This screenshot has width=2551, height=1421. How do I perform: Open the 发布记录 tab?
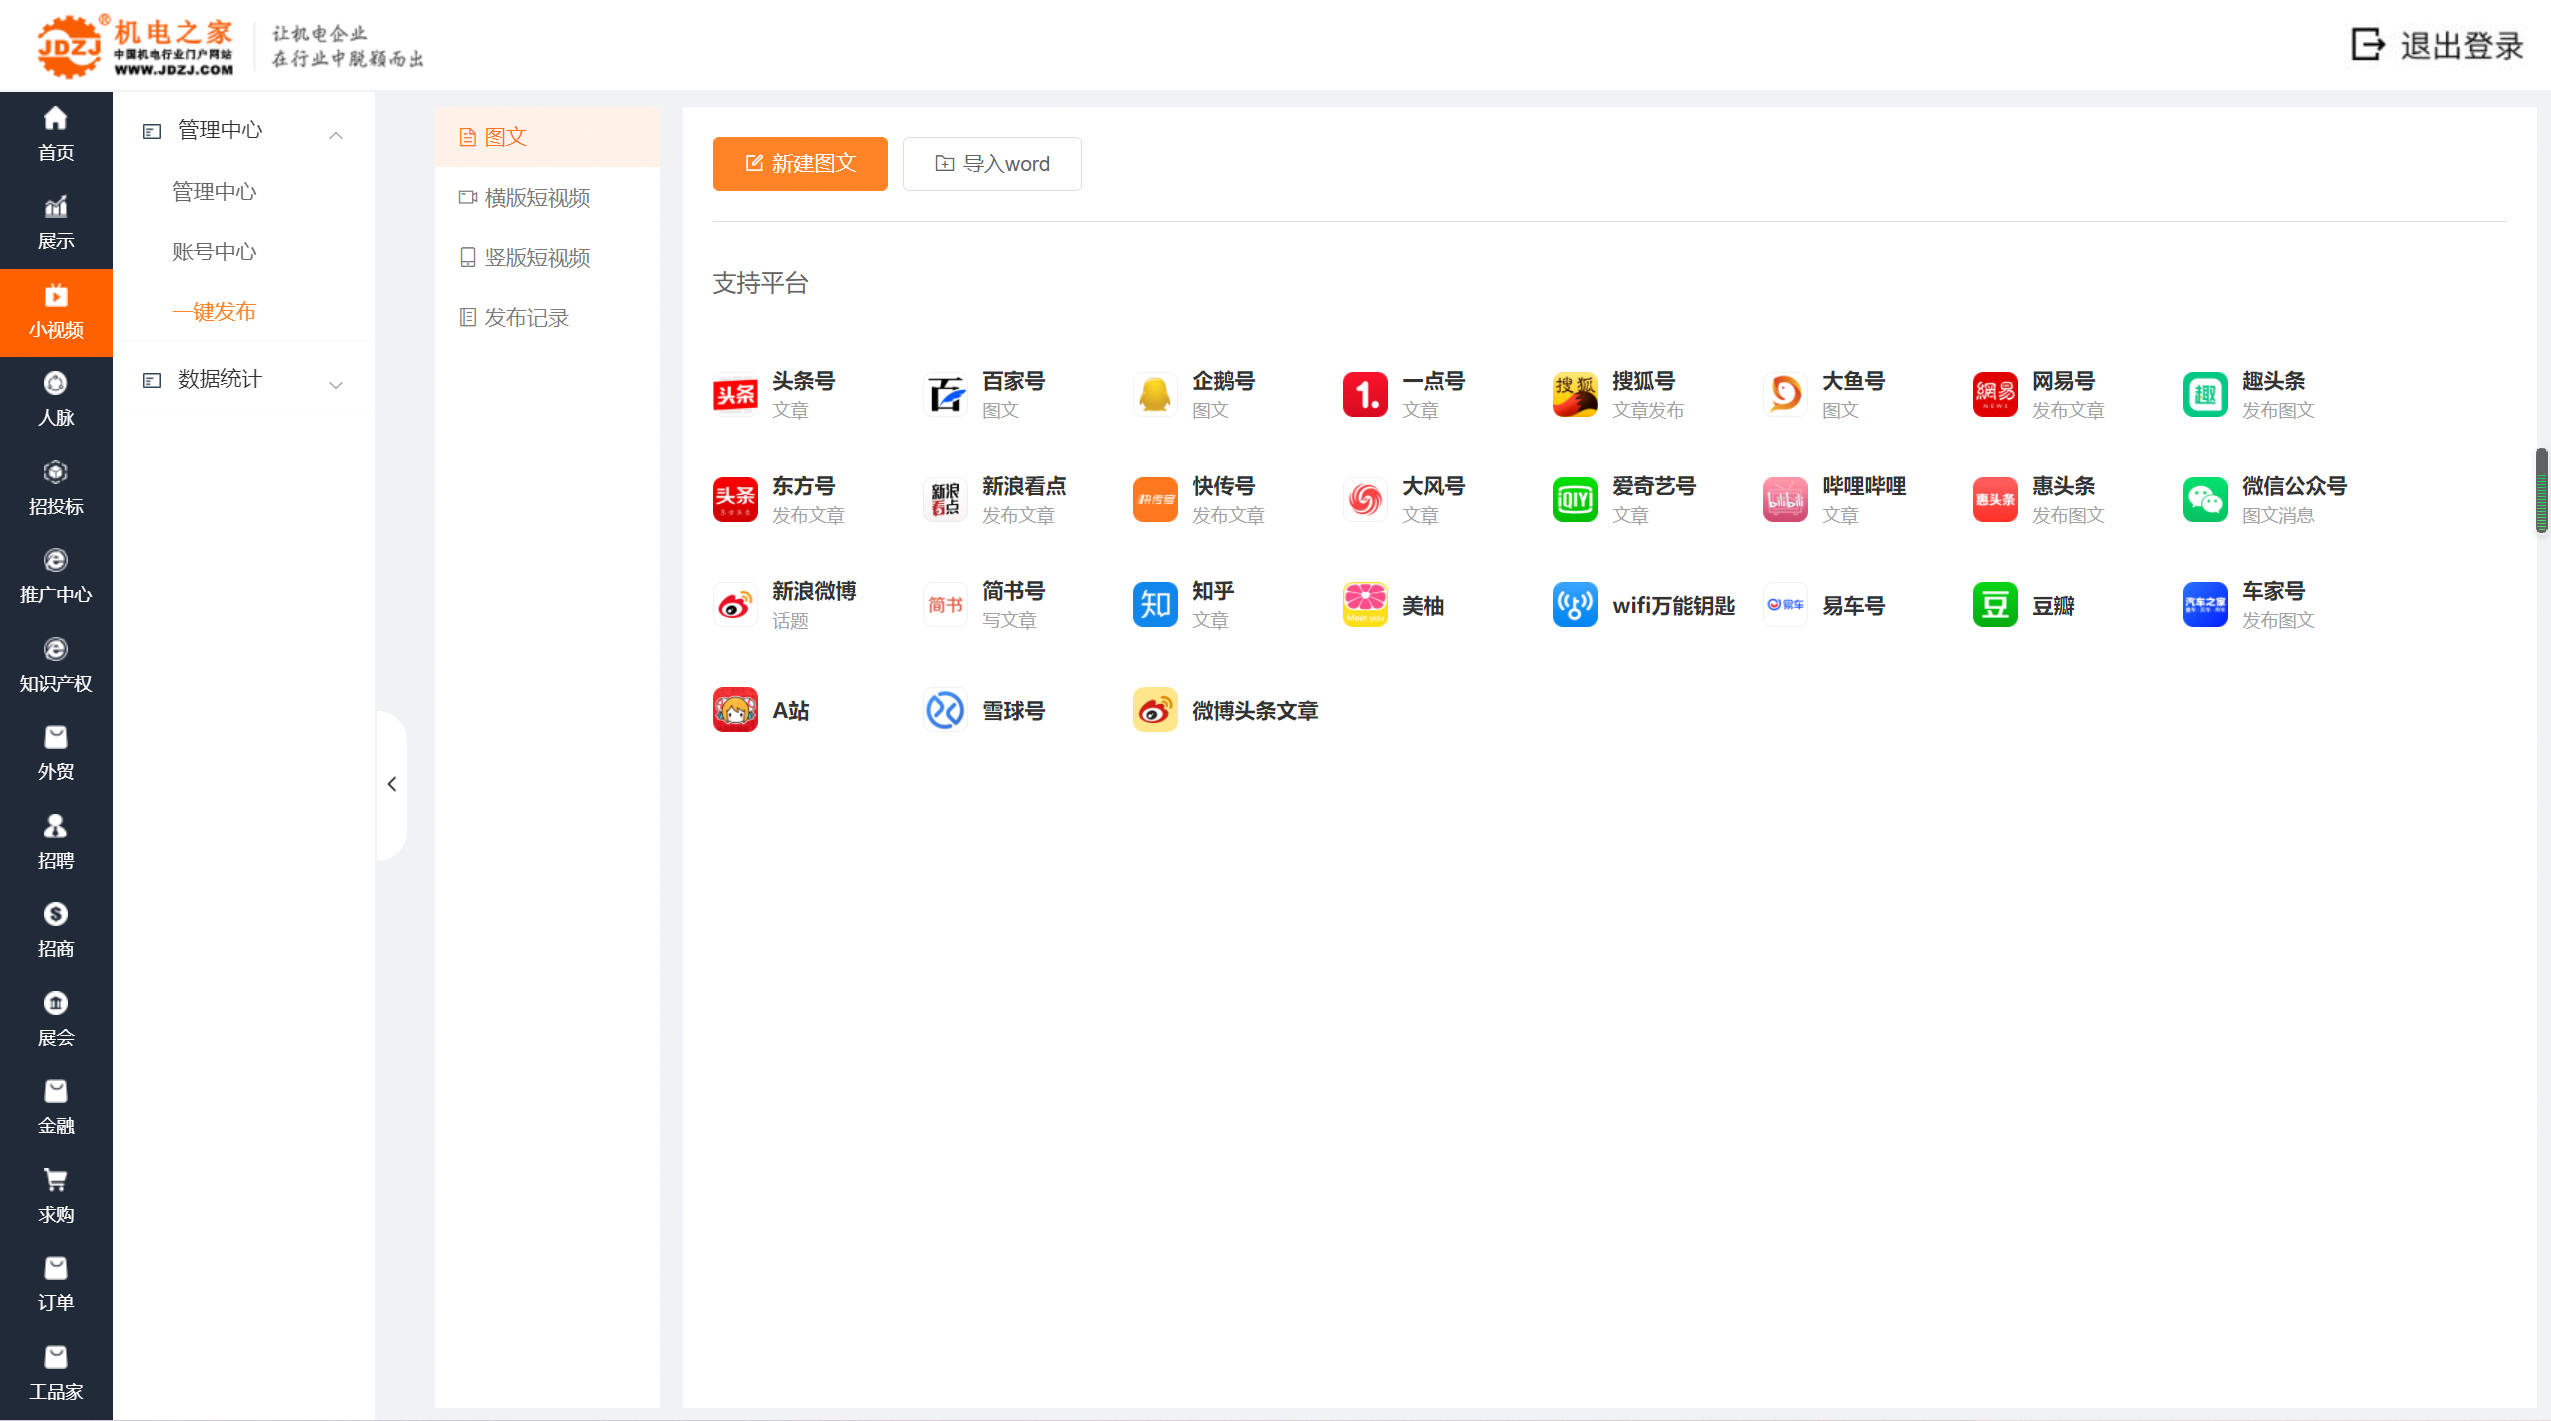526,318
